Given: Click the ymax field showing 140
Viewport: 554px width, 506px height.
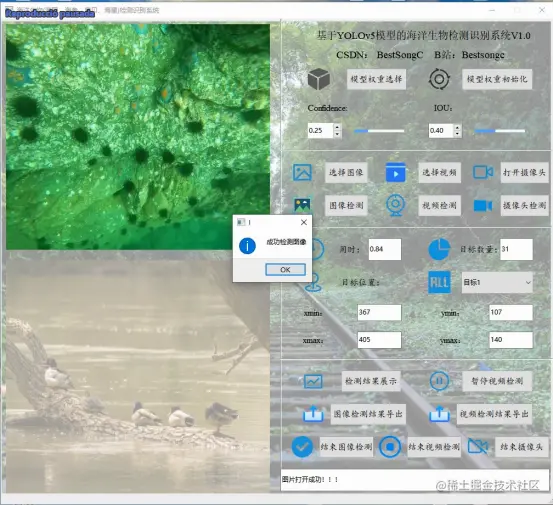Looking at the screenshot, I should point(511,340).
